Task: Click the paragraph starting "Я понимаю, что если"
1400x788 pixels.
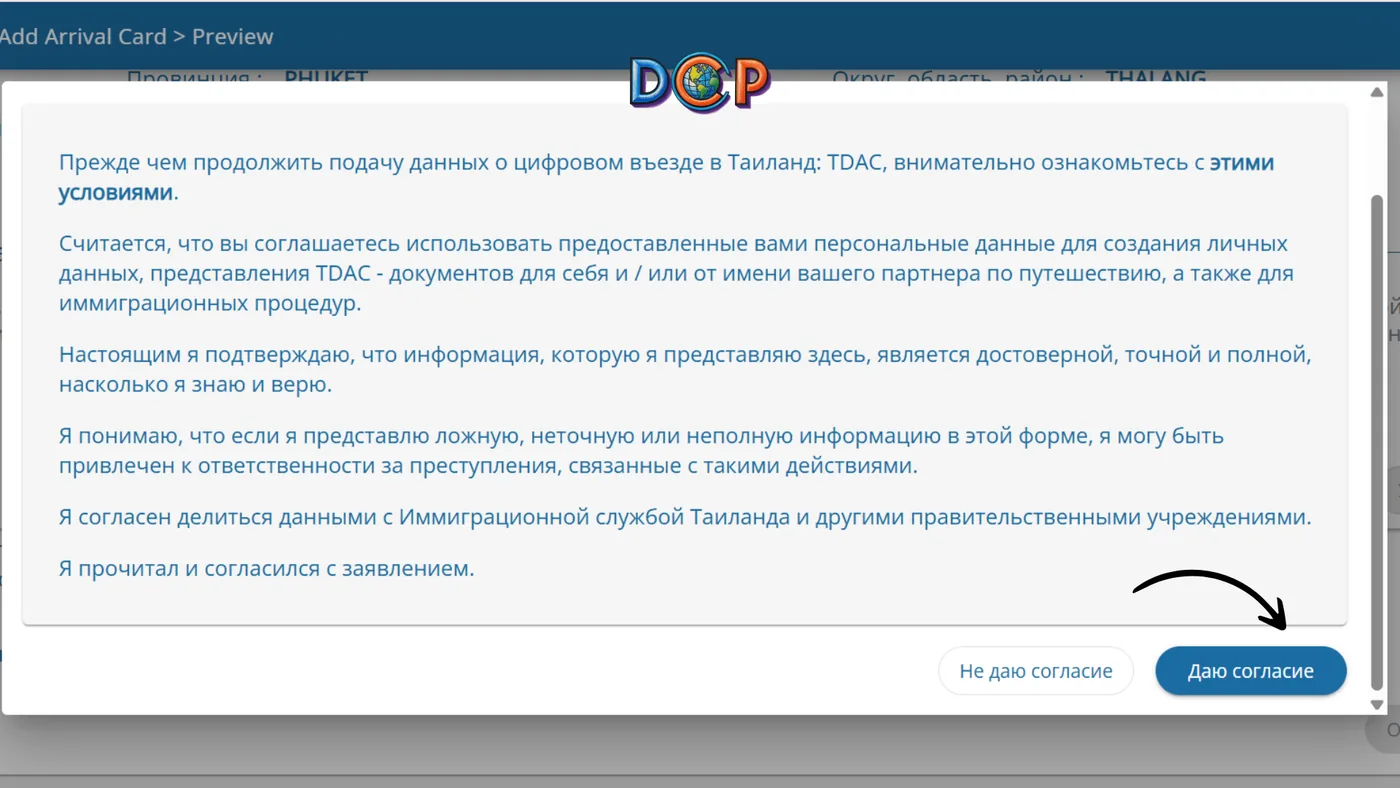Action: [641, 451]
